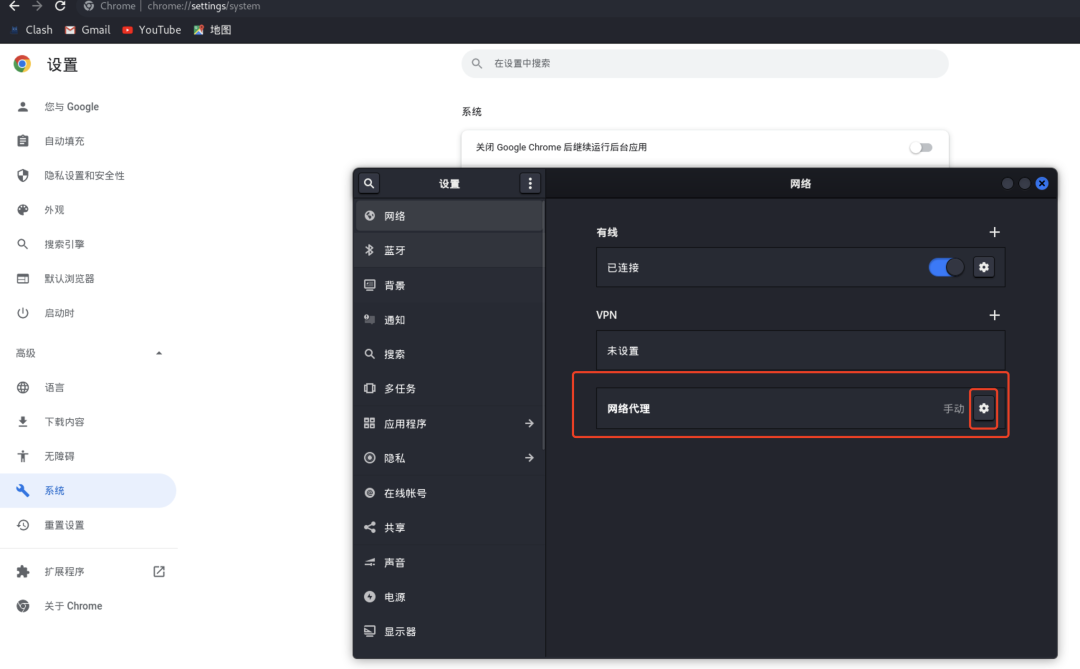
Task: Click the Chrome logo beside 设置
Action: tap(22, 64)
